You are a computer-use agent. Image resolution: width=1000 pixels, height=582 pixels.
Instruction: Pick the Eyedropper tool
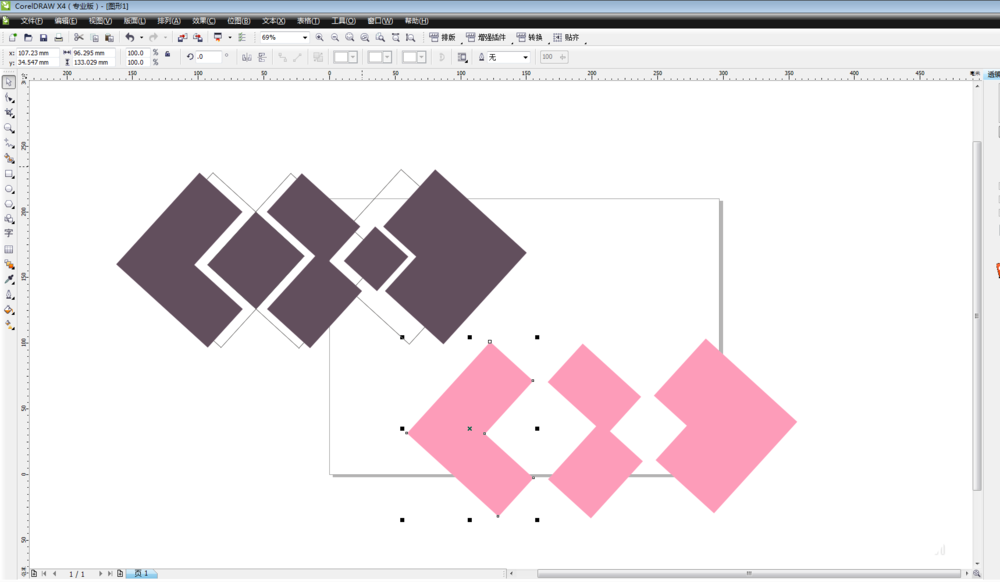(x=9, y=279)
